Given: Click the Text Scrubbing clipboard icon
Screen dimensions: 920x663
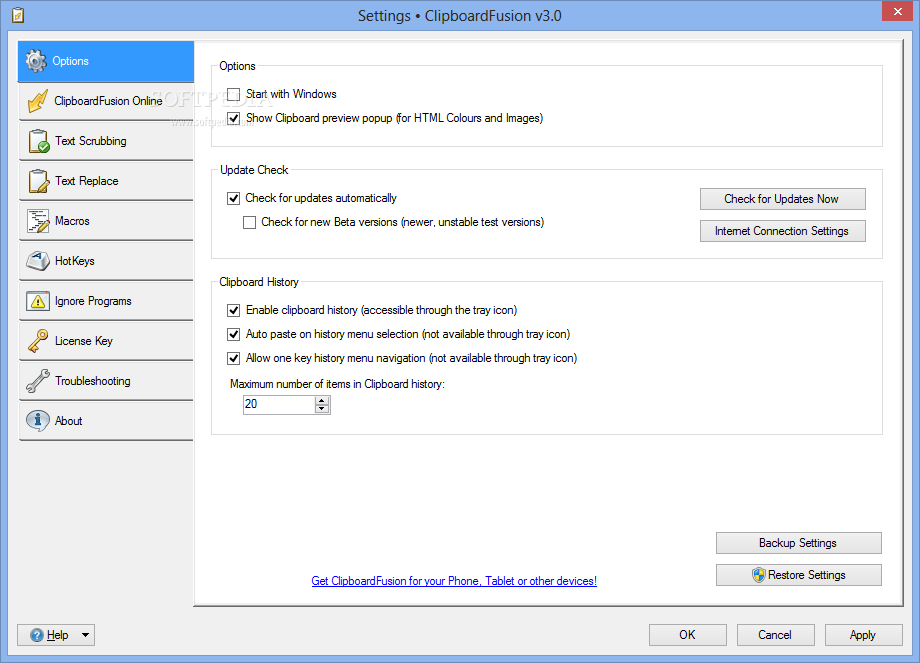Looking at the screenshot, I should 39,141.
